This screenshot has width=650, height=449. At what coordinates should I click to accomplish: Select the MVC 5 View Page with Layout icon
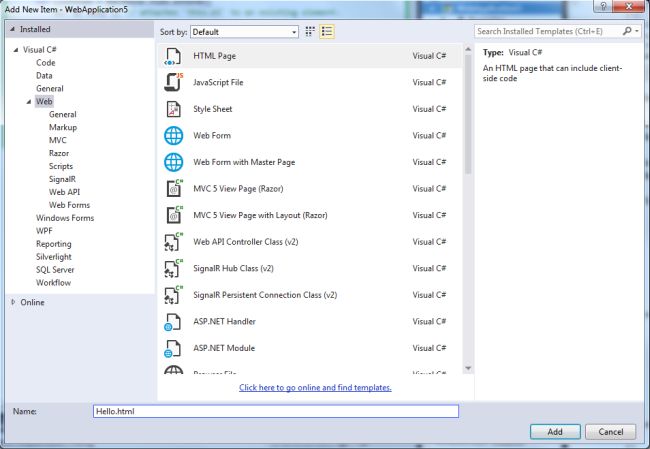pos(174,215)
